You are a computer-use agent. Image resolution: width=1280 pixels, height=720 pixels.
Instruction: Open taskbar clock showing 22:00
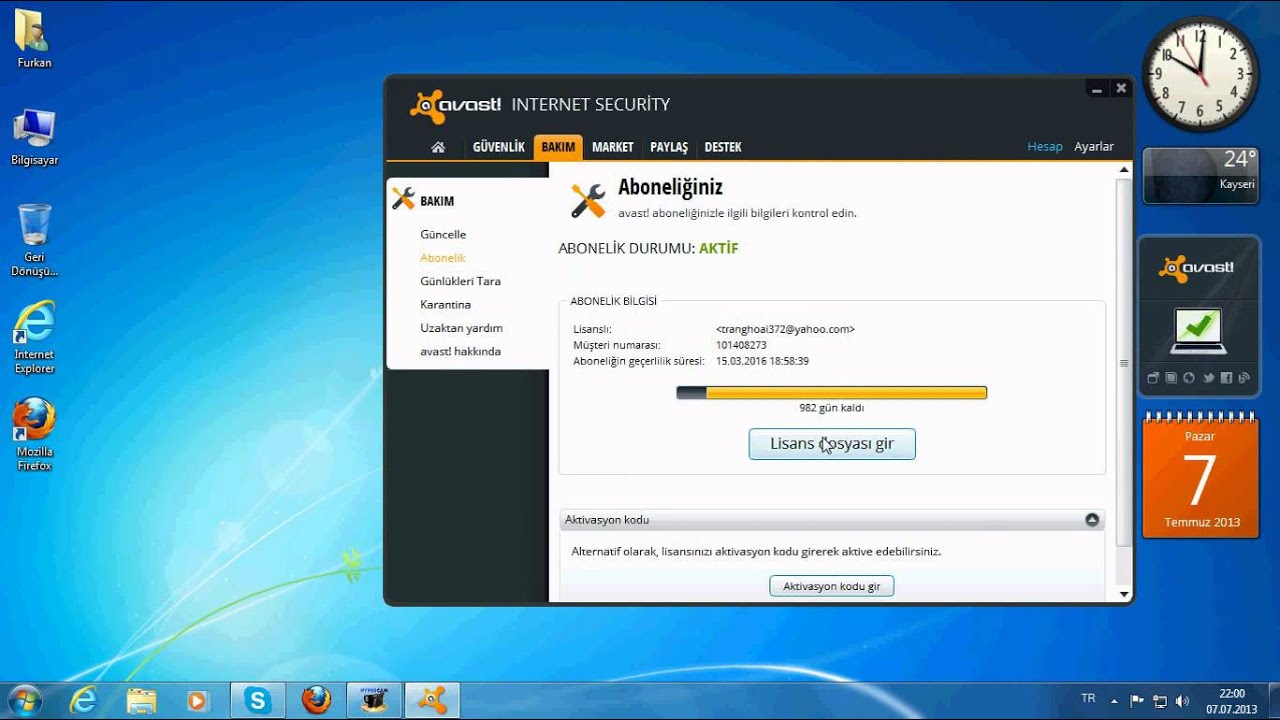1231,701
